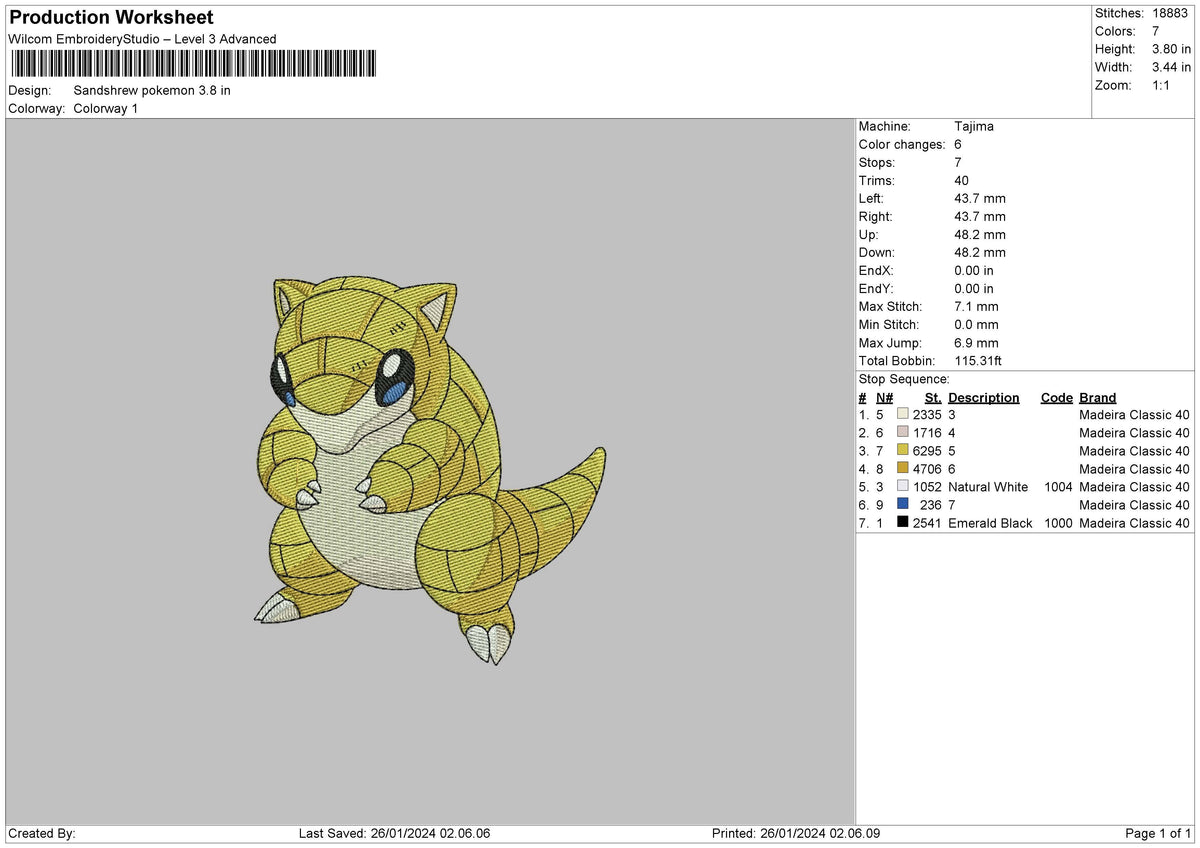
Task: Click the 'Description' column header
Action: (984, 398)
